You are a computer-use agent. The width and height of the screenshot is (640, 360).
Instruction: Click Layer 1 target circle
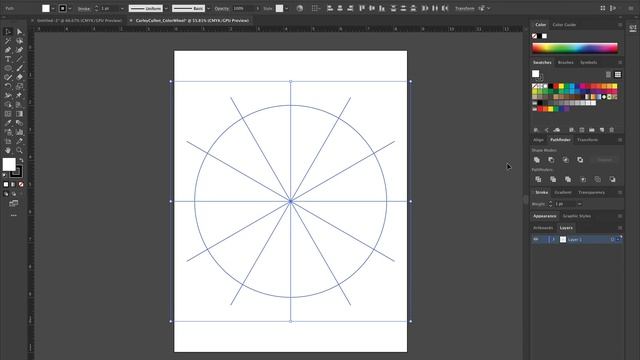[612, 240]
